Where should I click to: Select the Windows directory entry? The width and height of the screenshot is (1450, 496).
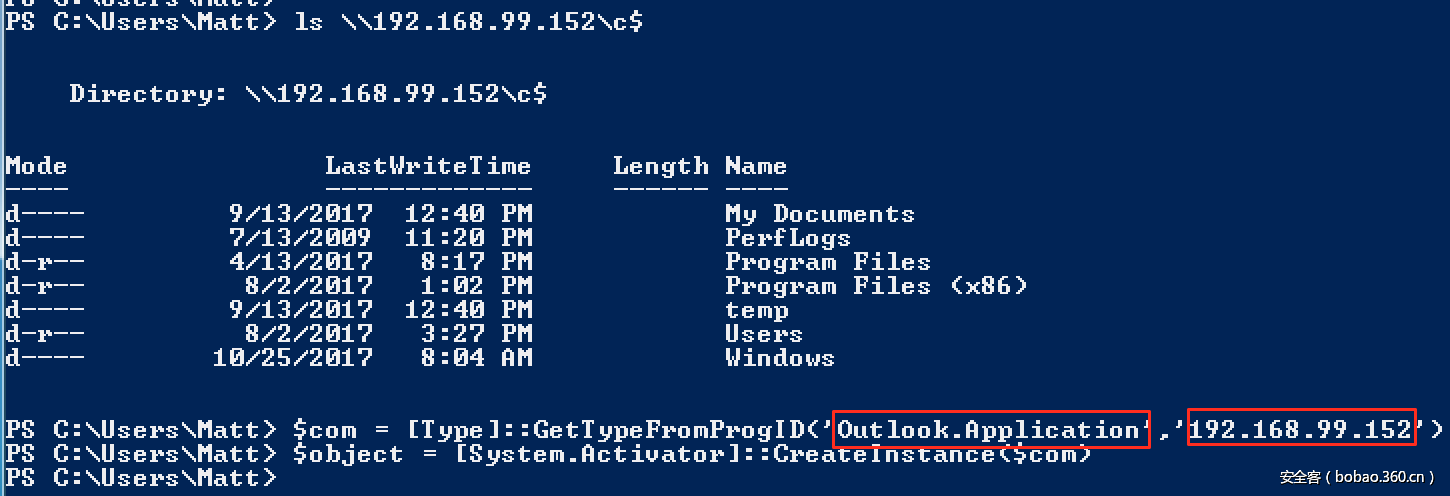[x=779, y=358]
